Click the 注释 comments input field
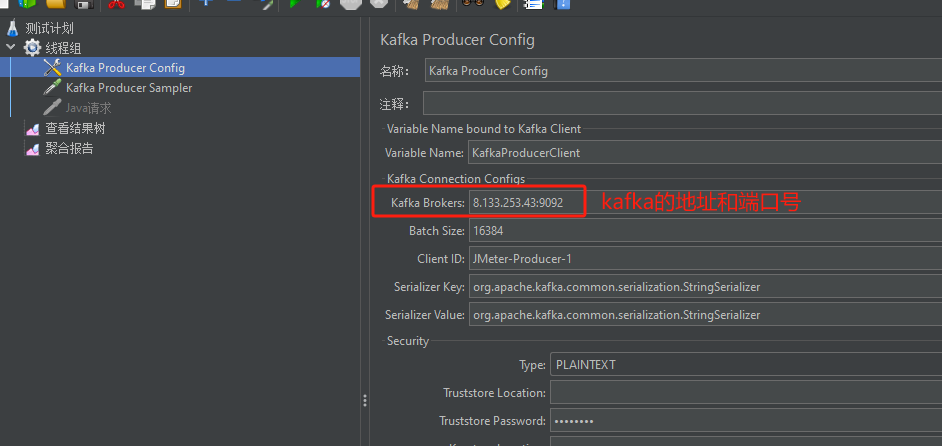 (682, 103)
